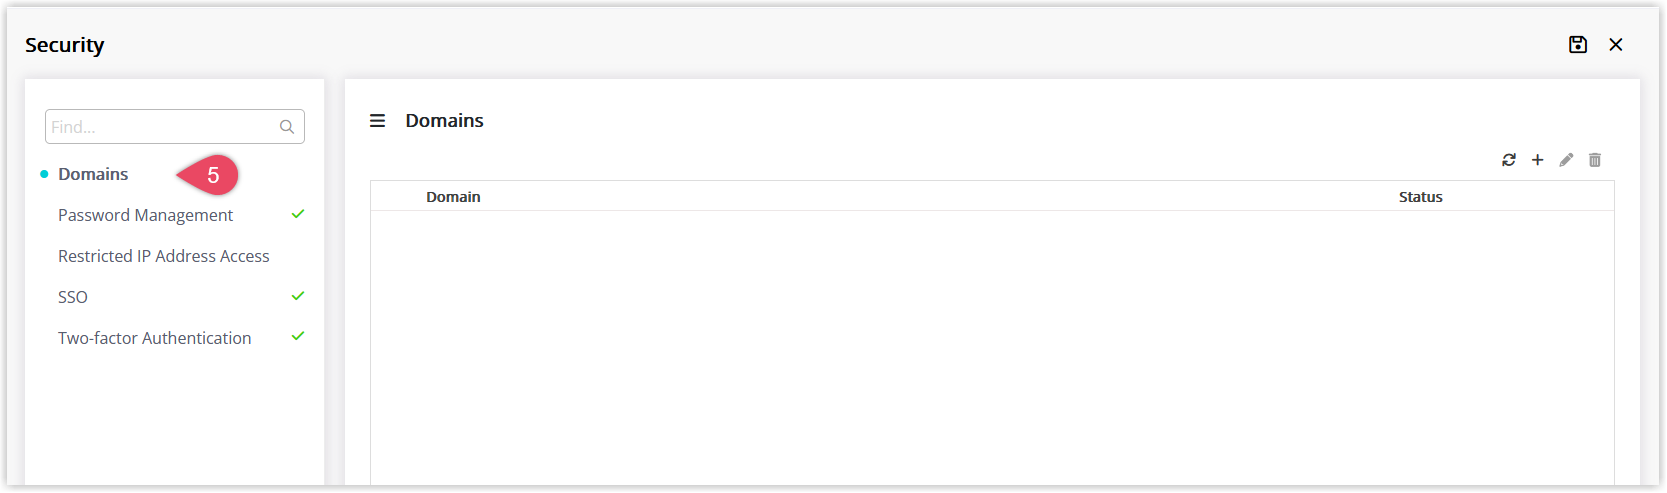Click the pencil edit icon

1567,160
